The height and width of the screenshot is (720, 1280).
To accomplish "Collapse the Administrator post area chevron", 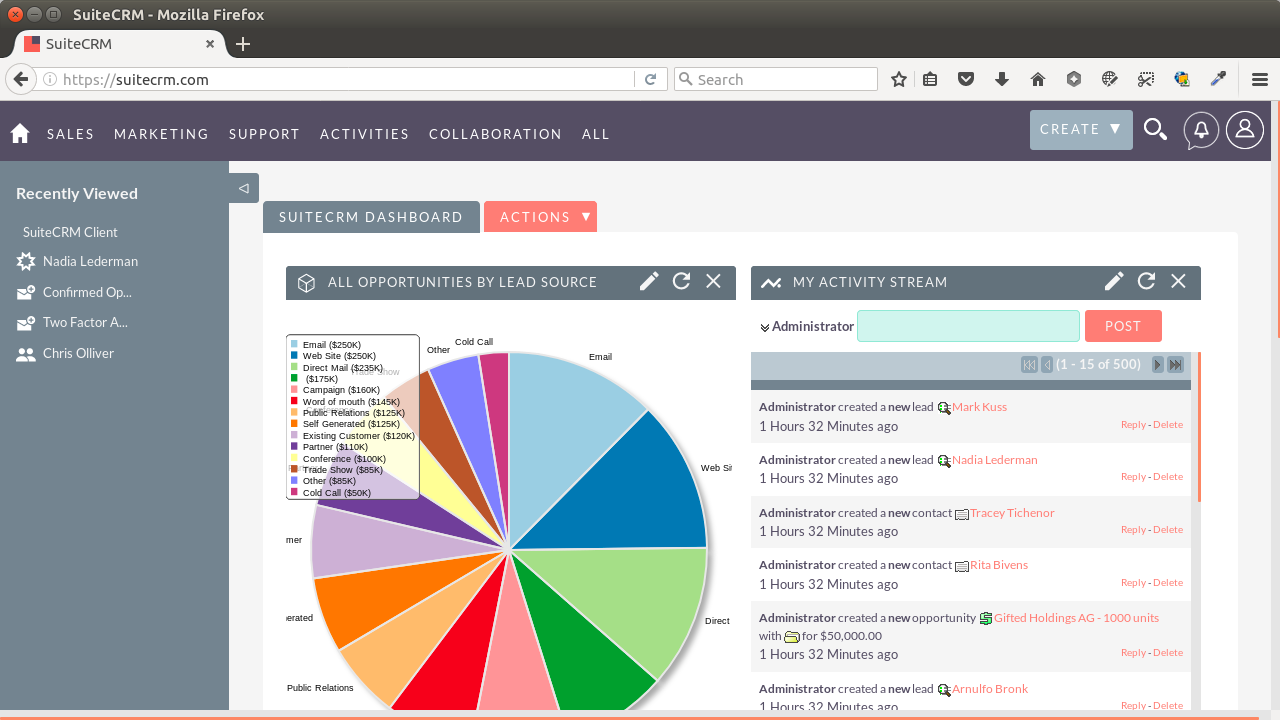I will click(x=765, y=326).
